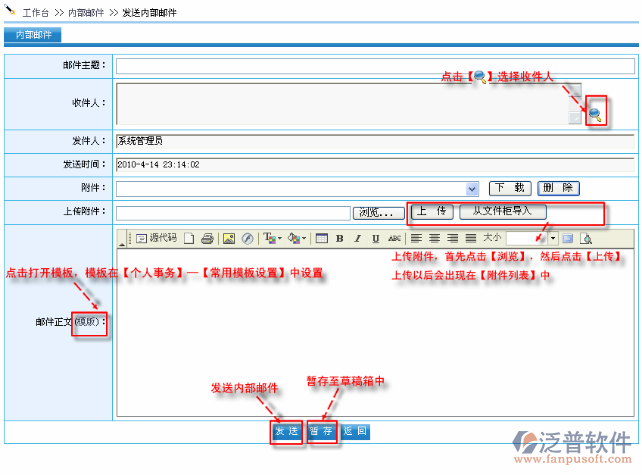642x475 pixels.
Task: Toggle source code view (源代码) in editor
Action: tap(156, 238)
